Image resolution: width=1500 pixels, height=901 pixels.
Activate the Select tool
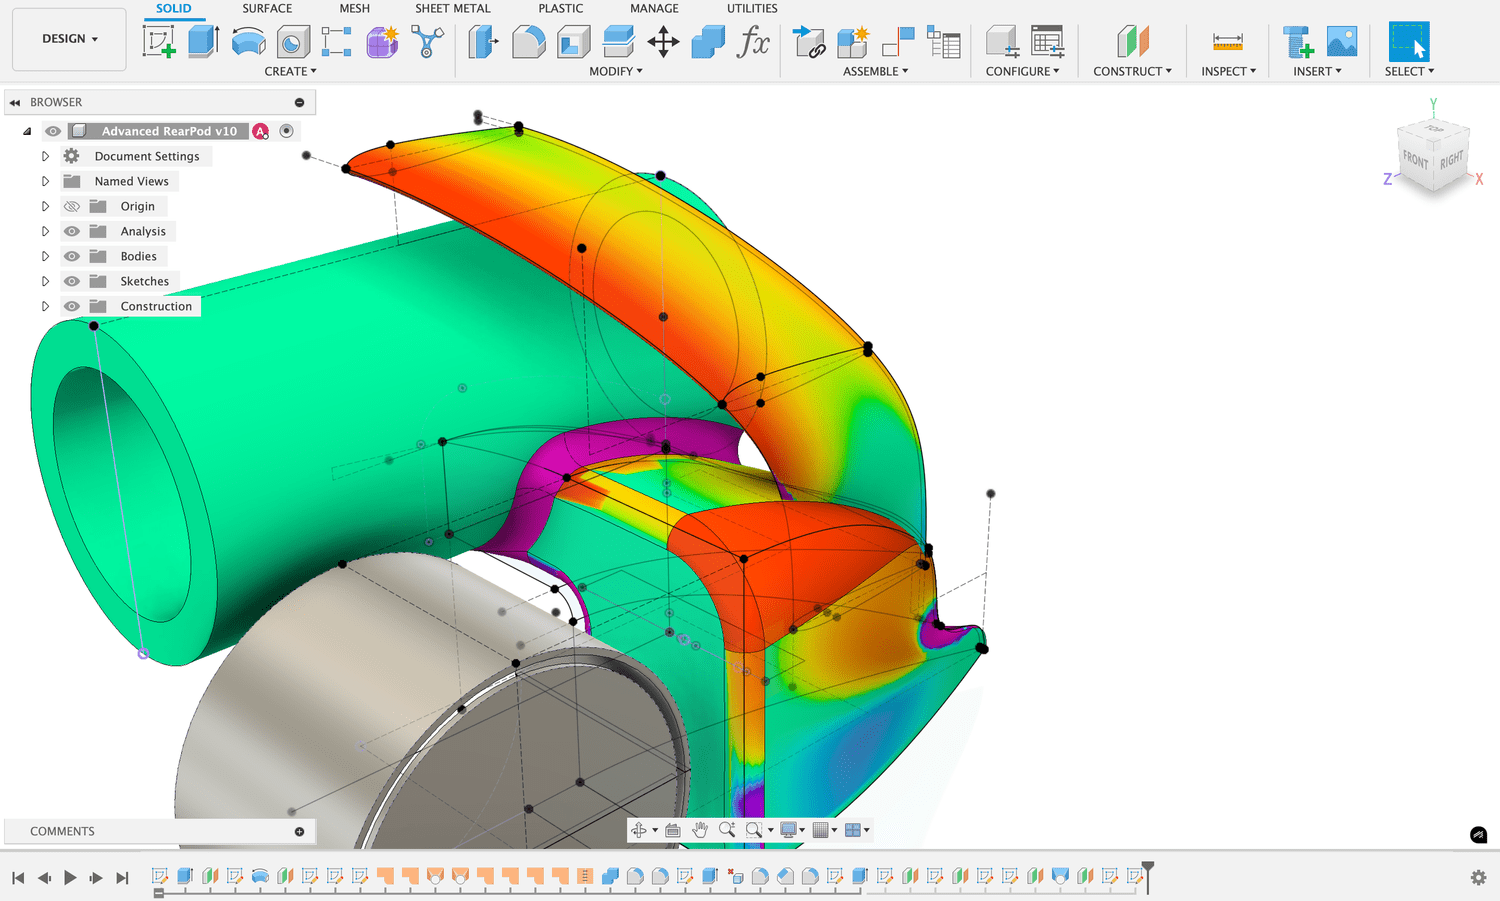pyautogui.click(x=1409, y=42)
